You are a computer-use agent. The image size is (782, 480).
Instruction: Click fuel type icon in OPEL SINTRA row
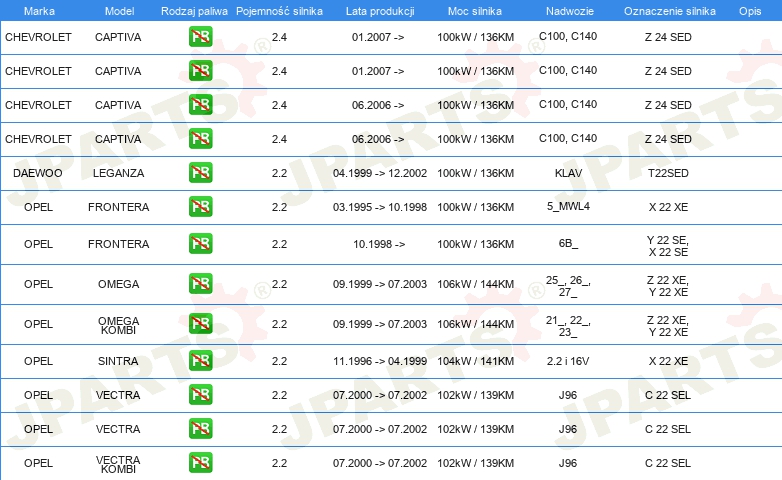coord(200,360)
